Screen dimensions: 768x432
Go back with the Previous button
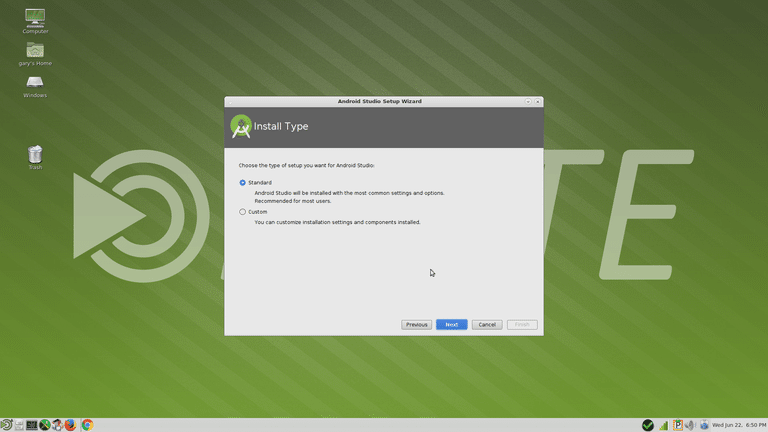[416, 325]
